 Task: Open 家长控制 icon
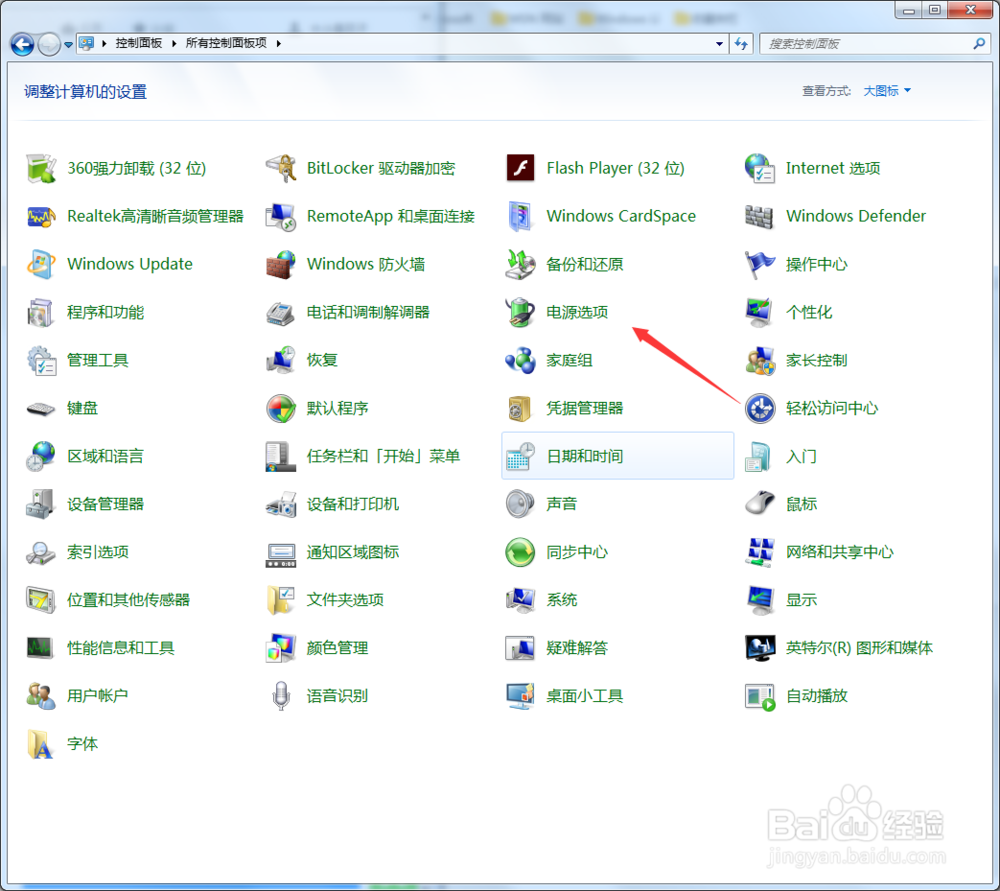760,360
